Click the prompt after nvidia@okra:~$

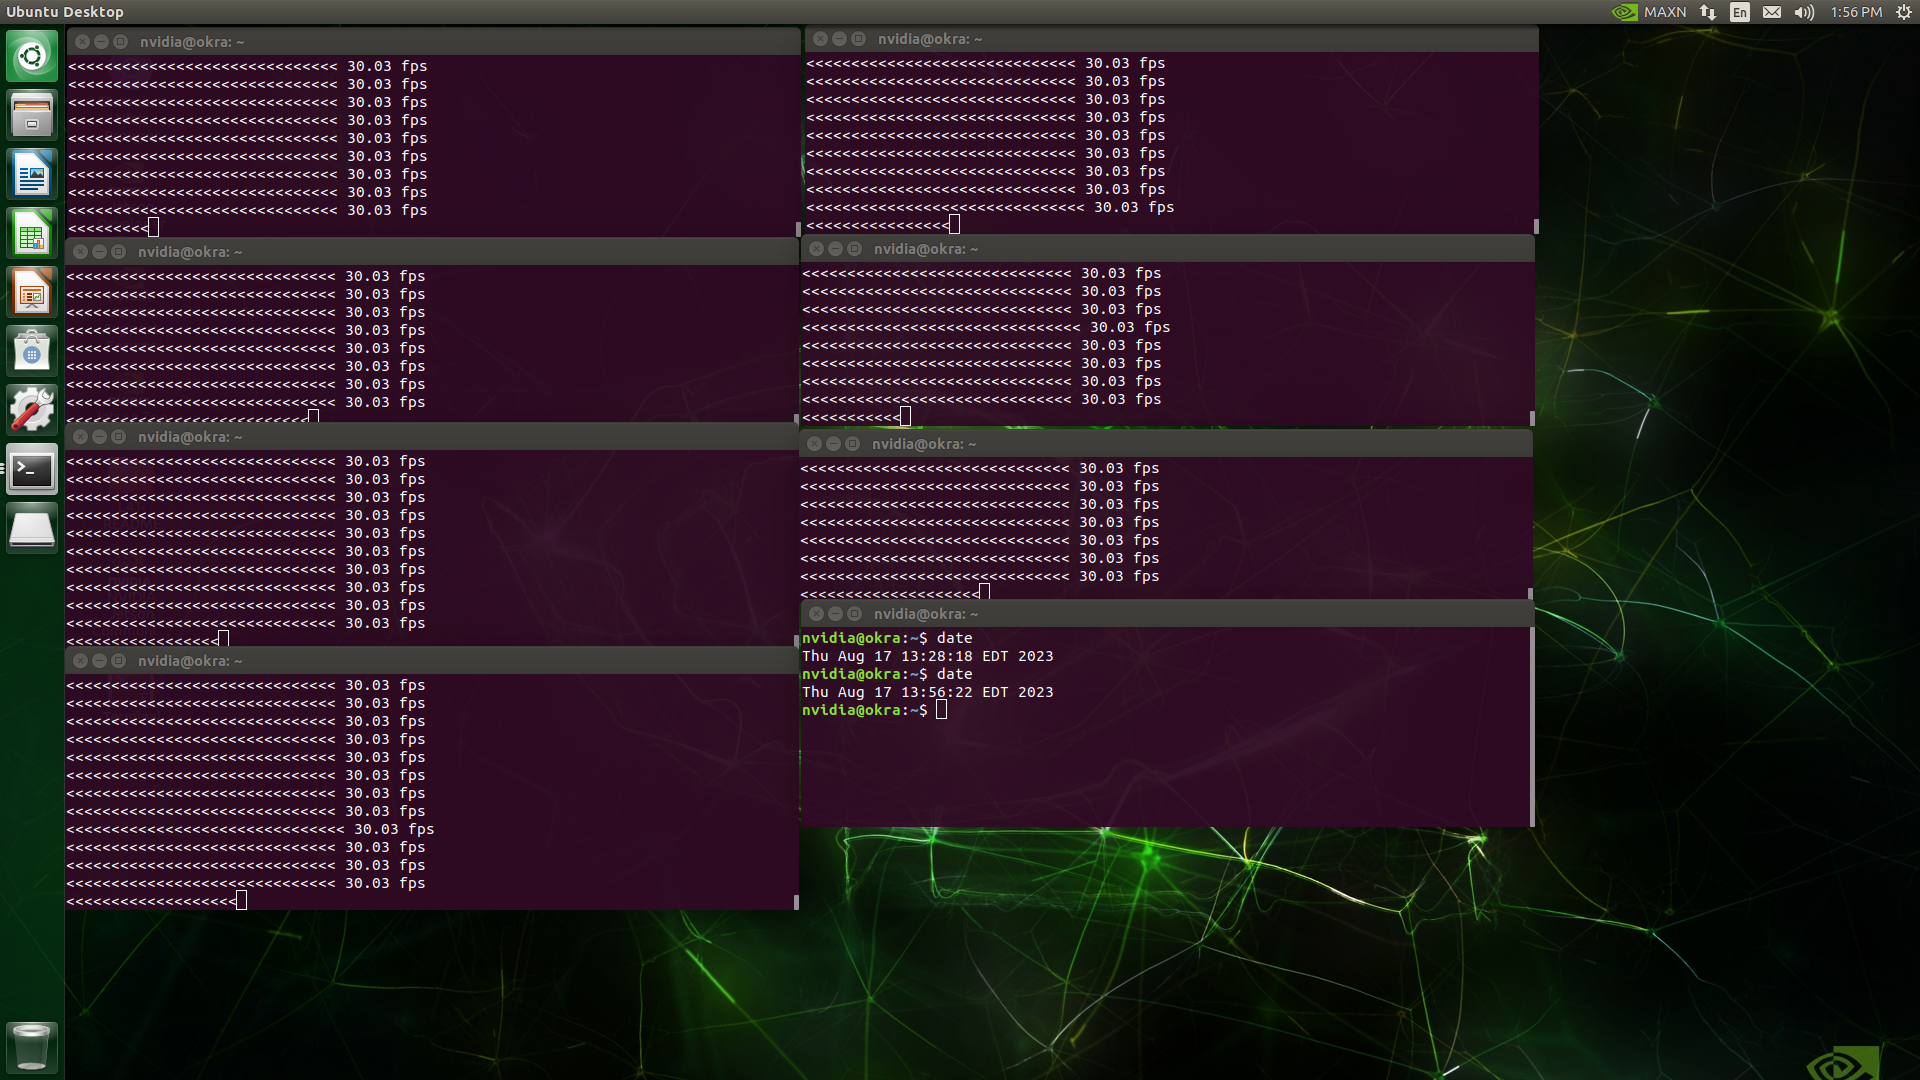click(941, 710)
